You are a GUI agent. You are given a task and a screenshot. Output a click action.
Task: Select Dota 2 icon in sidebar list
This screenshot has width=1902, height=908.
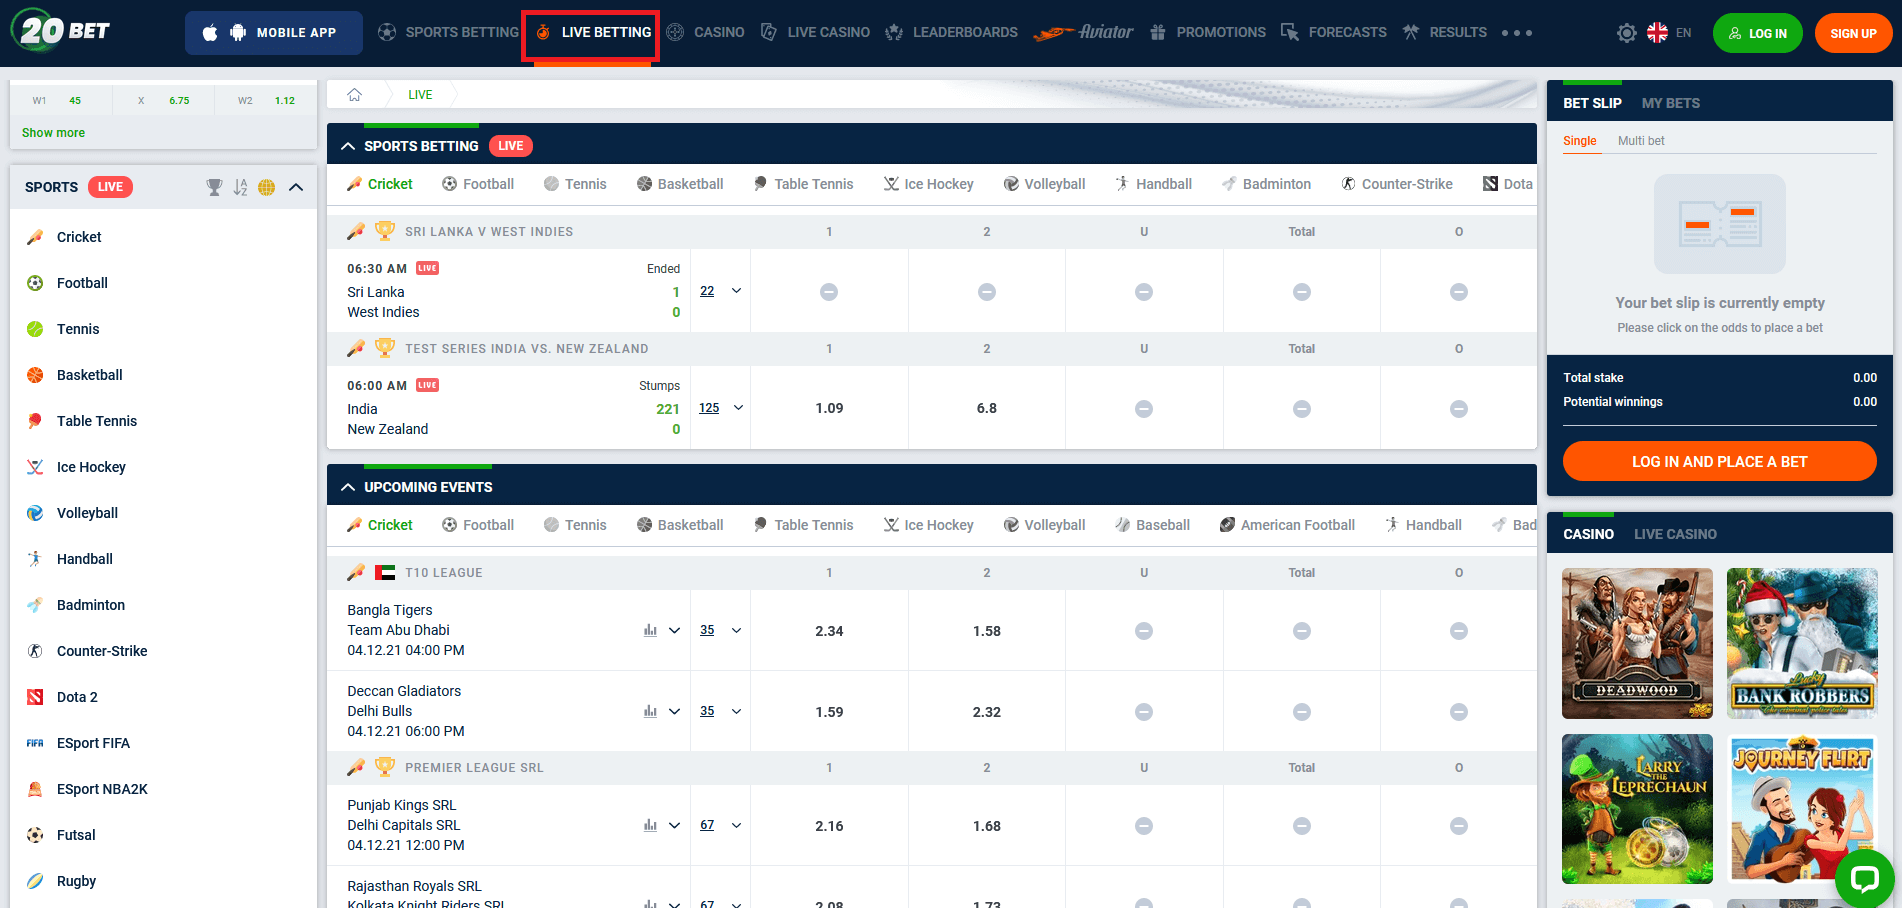(35, 697)
